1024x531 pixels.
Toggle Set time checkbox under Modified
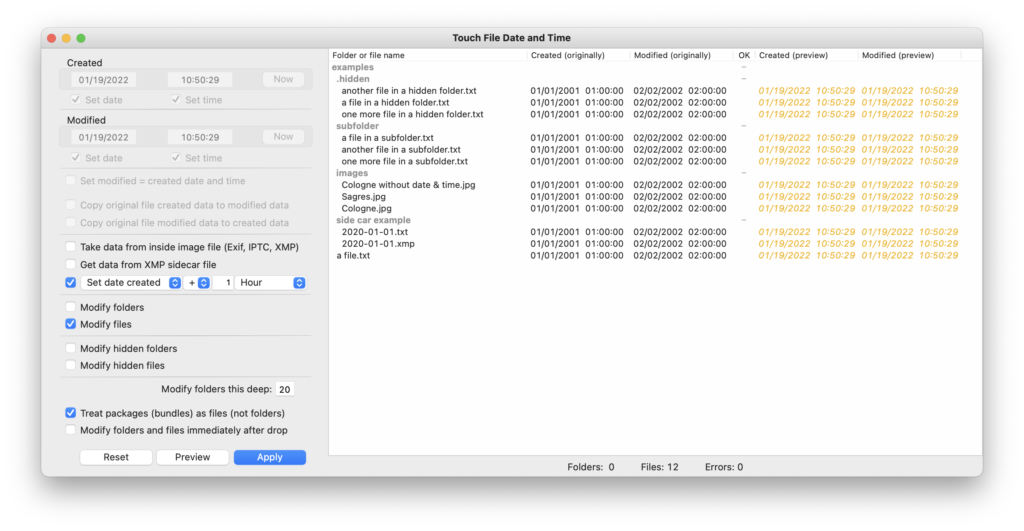[x=176, y=157]
